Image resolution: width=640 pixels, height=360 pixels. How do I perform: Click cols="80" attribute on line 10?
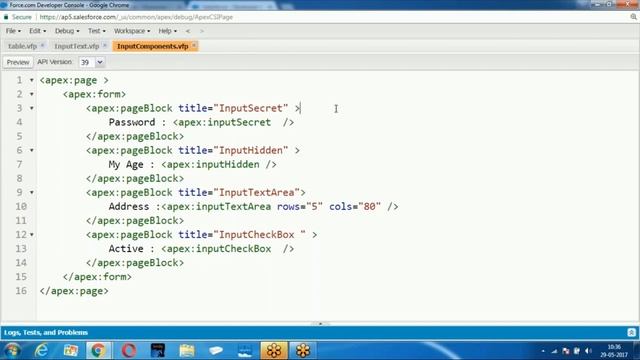pyautogui.click(x=355, y=207)
